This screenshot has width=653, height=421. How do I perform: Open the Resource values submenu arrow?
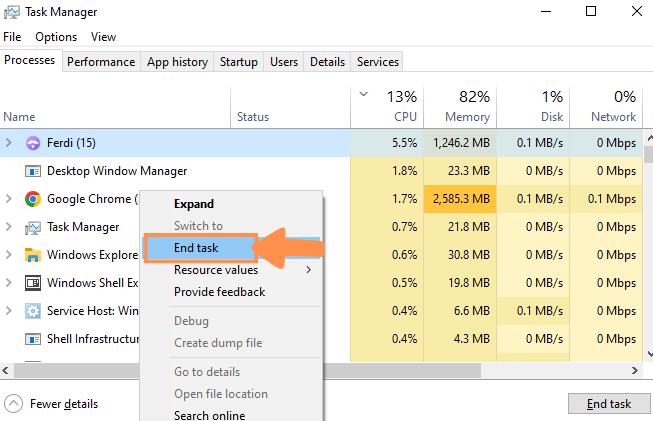pos(309,270)
